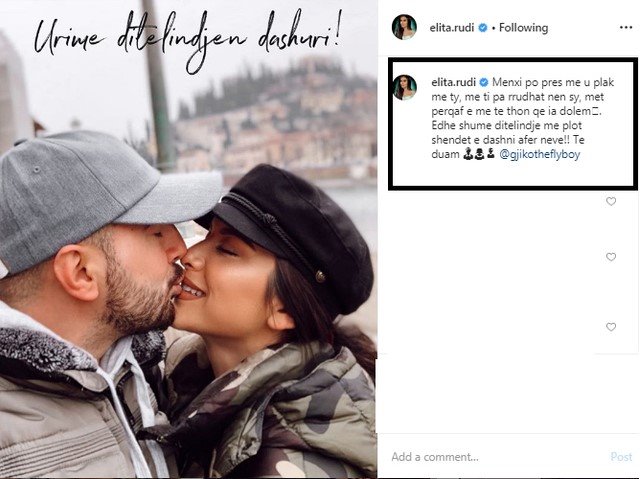Screen dimensions: 644x479
Task: Like the first comment with its heart
Action: pyautogui.click(x=611, y=201)
